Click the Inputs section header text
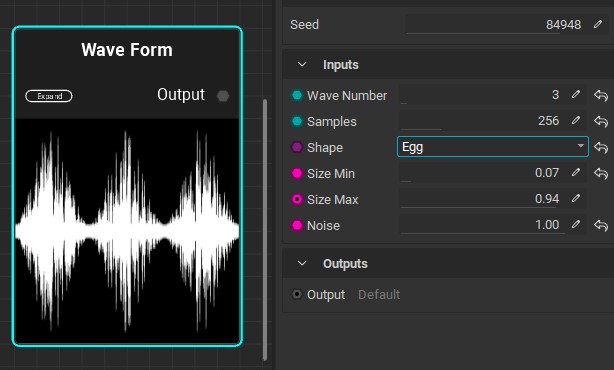Image resolution: width=614 pixels, height=370 pixels. (341, 65)
